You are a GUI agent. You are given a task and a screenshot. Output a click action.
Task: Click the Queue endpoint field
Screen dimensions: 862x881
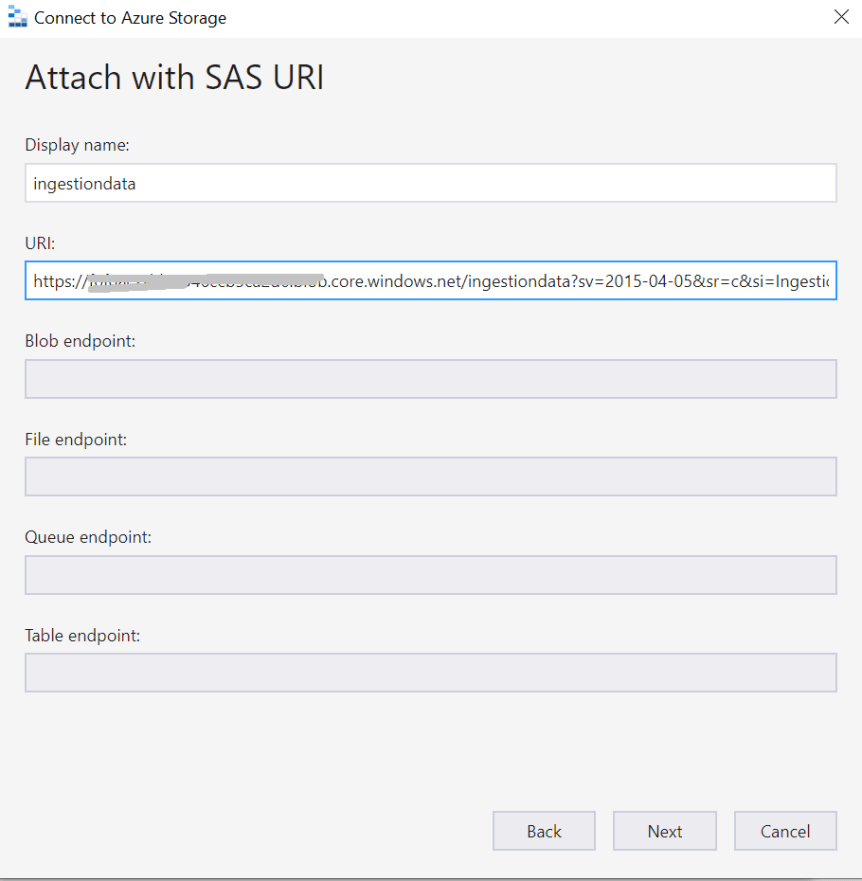(430, 575)
